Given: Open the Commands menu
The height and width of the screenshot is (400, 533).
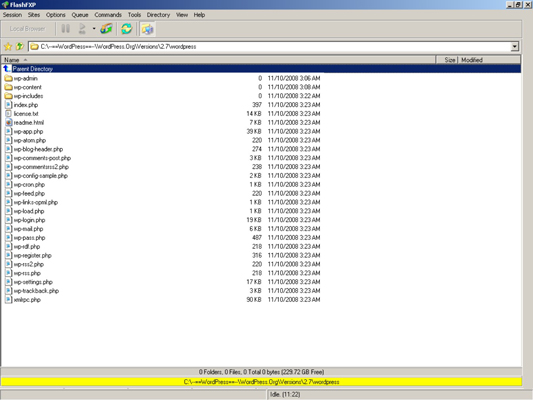Looking at the screenshot, I should pyautogui.click(x=108, y=15).
